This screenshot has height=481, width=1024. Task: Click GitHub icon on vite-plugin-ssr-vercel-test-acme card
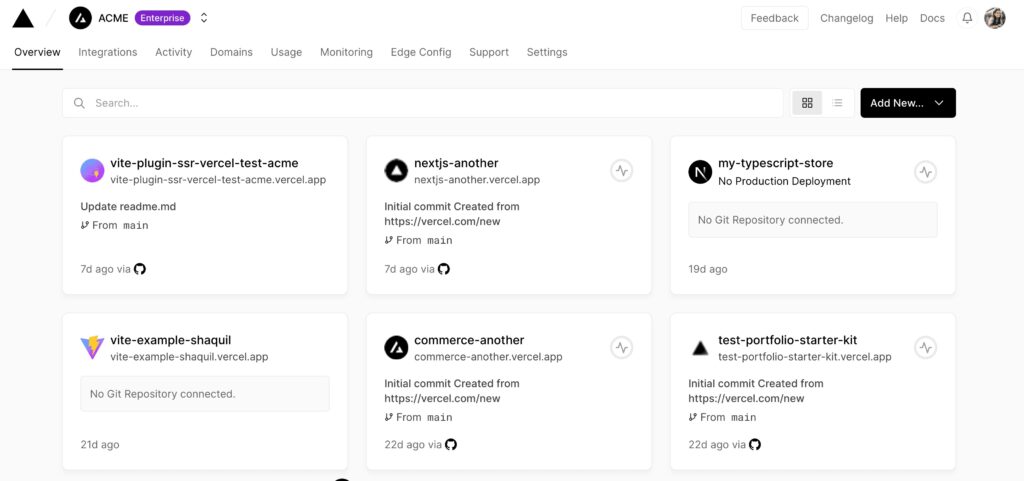[140, 268]
